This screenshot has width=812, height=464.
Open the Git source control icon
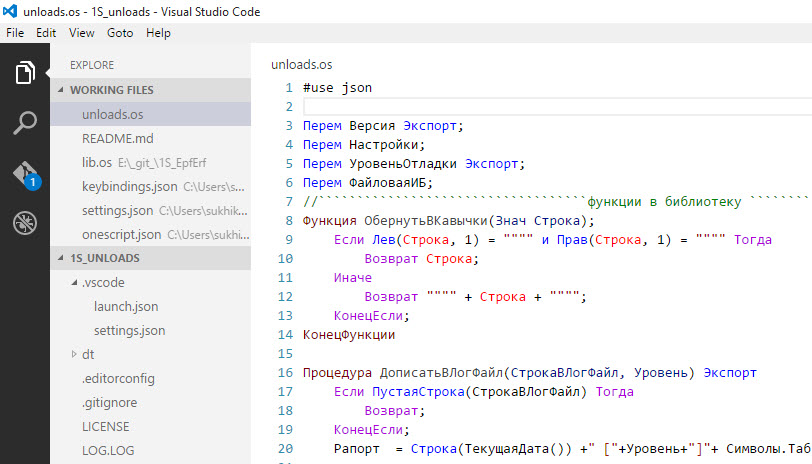pyautogui.click(x=26, y=175)
